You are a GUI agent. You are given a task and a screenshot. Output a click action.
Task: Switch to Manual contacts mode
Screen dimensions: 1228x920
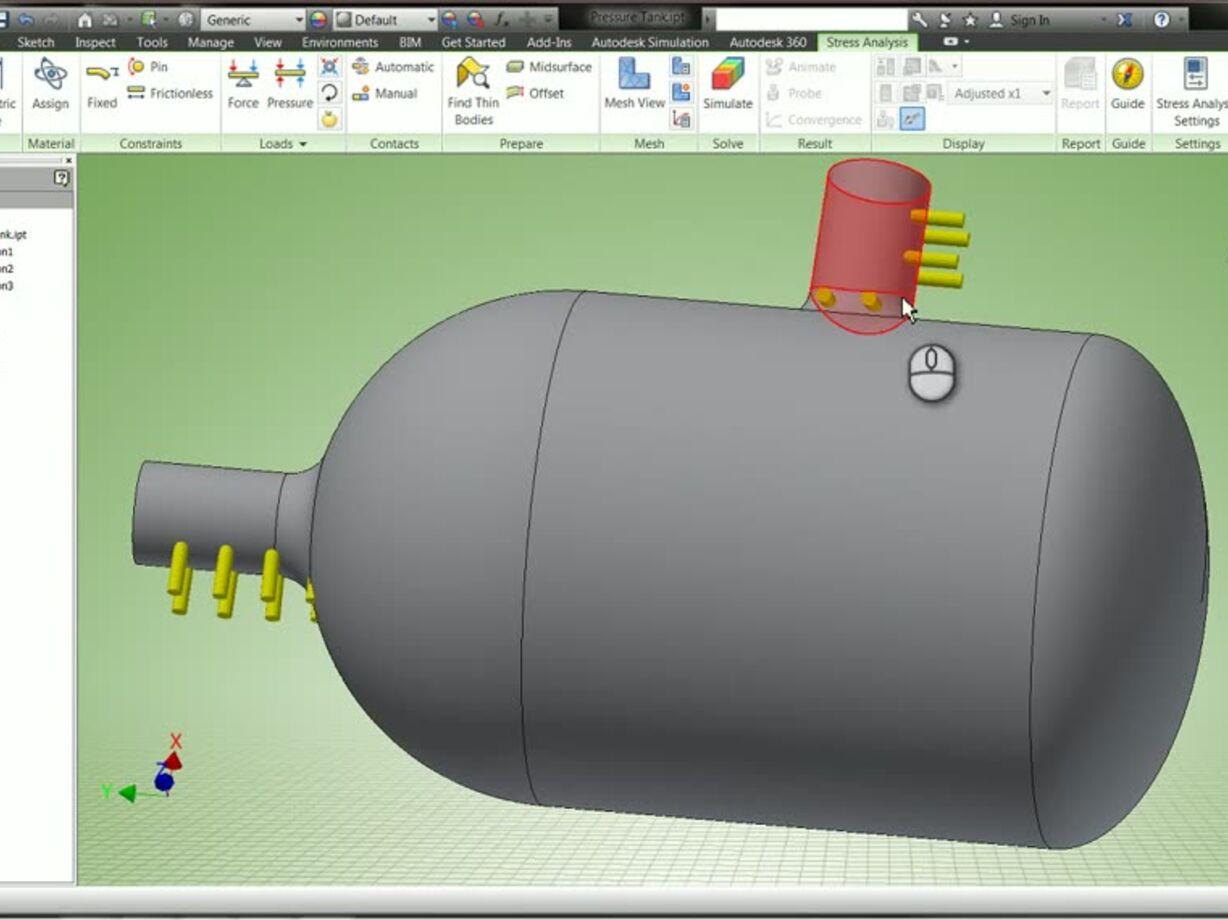coord(390,93)
